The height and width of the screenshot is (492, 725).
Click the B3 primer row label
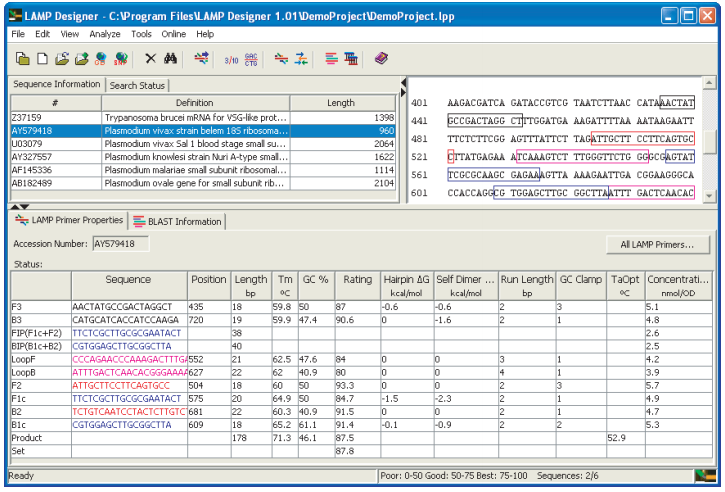tap(41, 320)
